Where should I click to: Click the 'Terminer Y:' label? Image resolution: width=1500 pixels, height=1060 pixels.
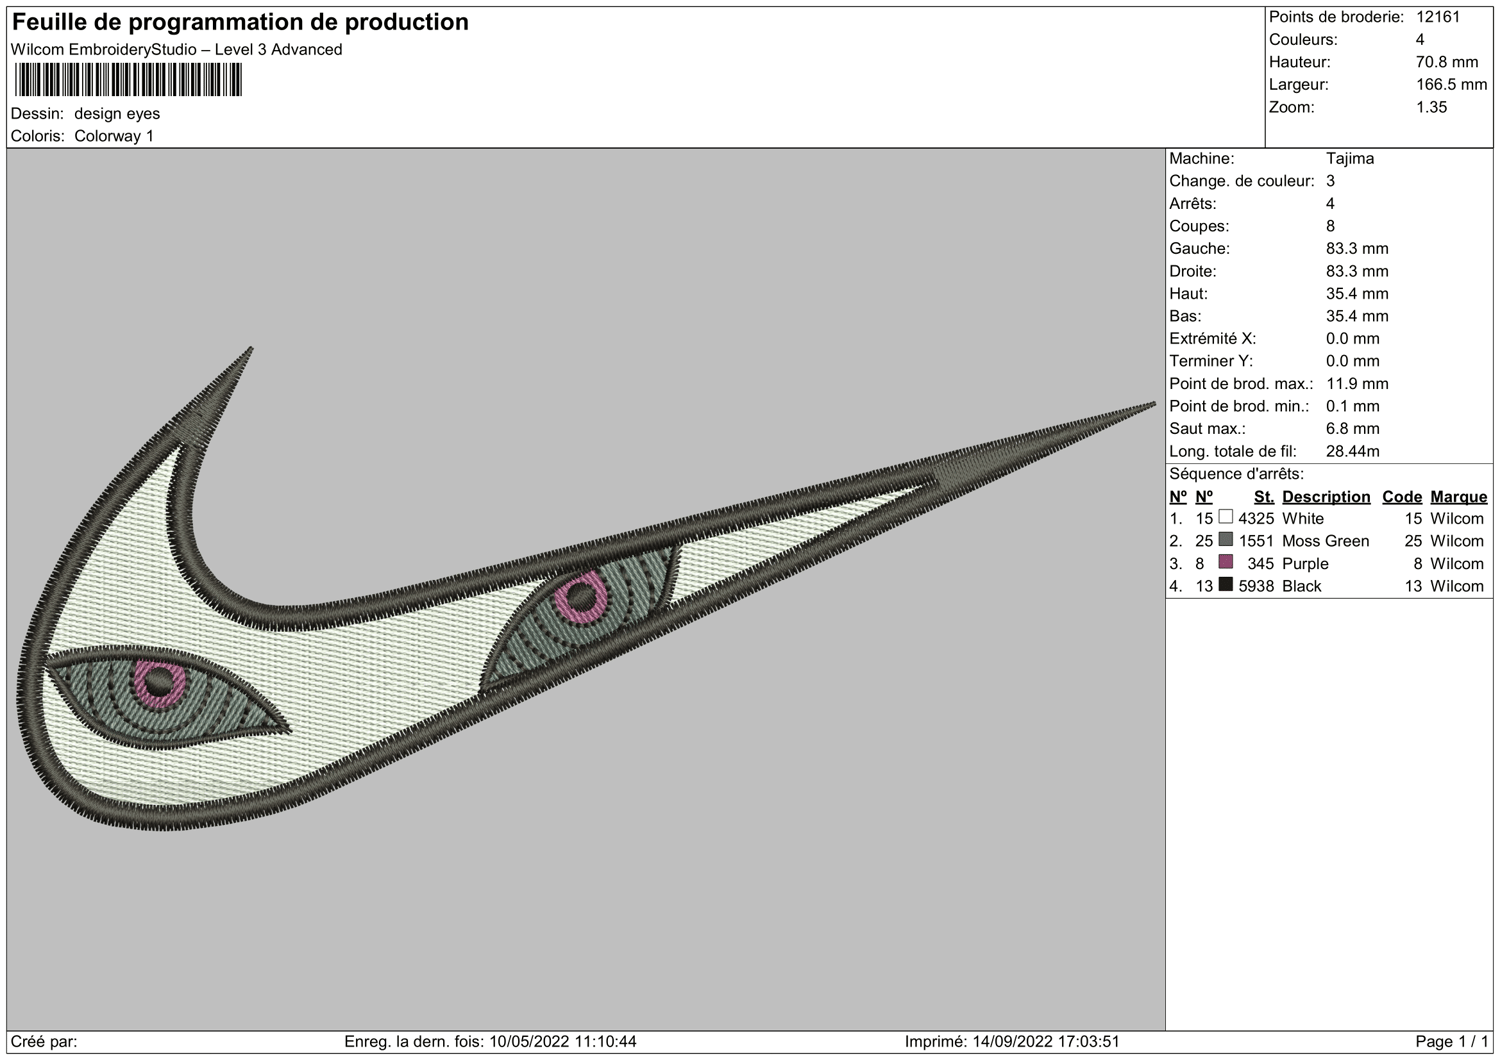coord(1211,361)
